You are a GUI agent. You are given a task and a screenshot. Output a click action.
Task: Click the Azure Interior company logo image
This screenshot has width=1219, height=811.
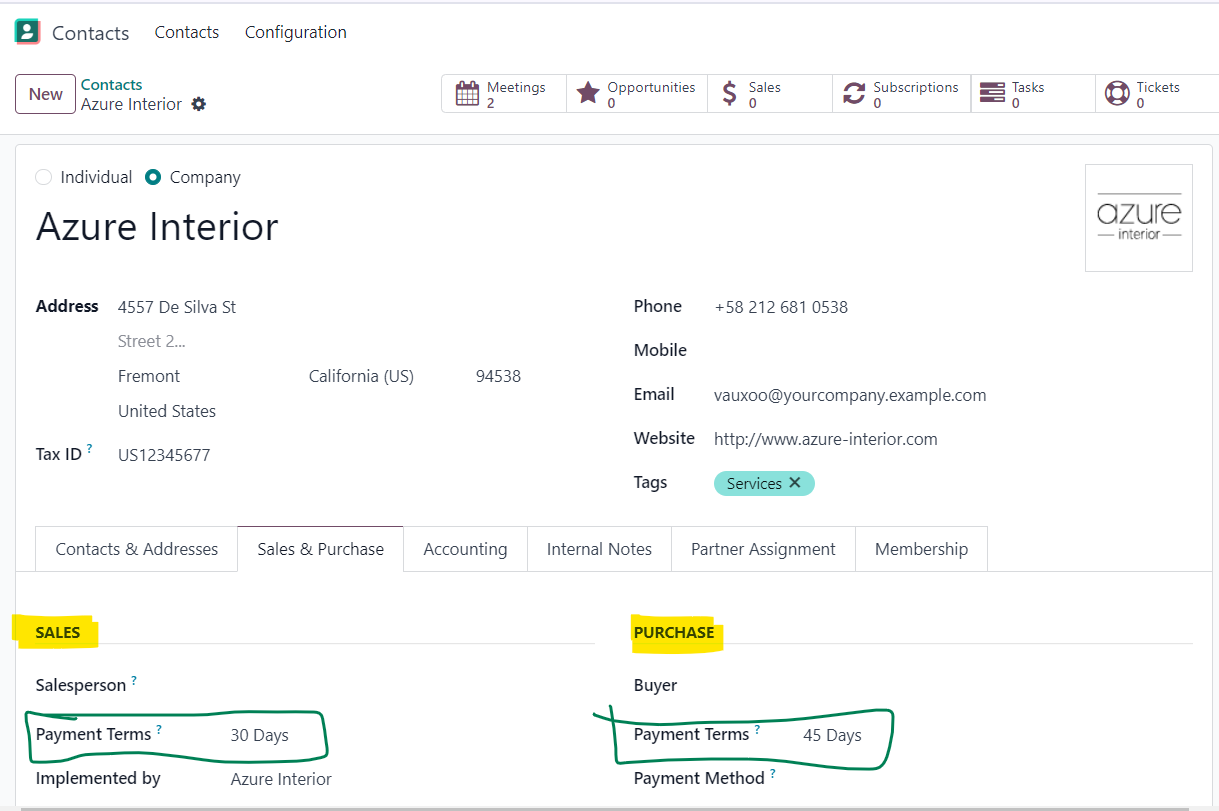pyautogui.click(x=1139, y=218)
